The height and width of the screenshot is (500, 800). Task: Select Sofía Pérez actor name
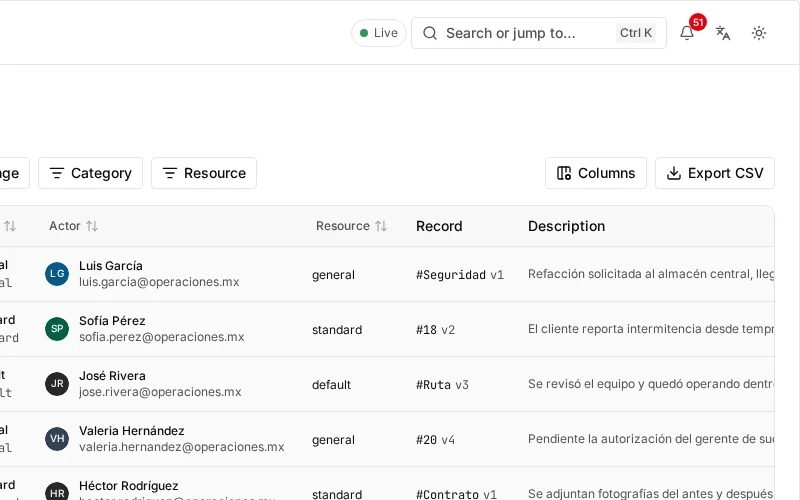[x=112, y=321]
